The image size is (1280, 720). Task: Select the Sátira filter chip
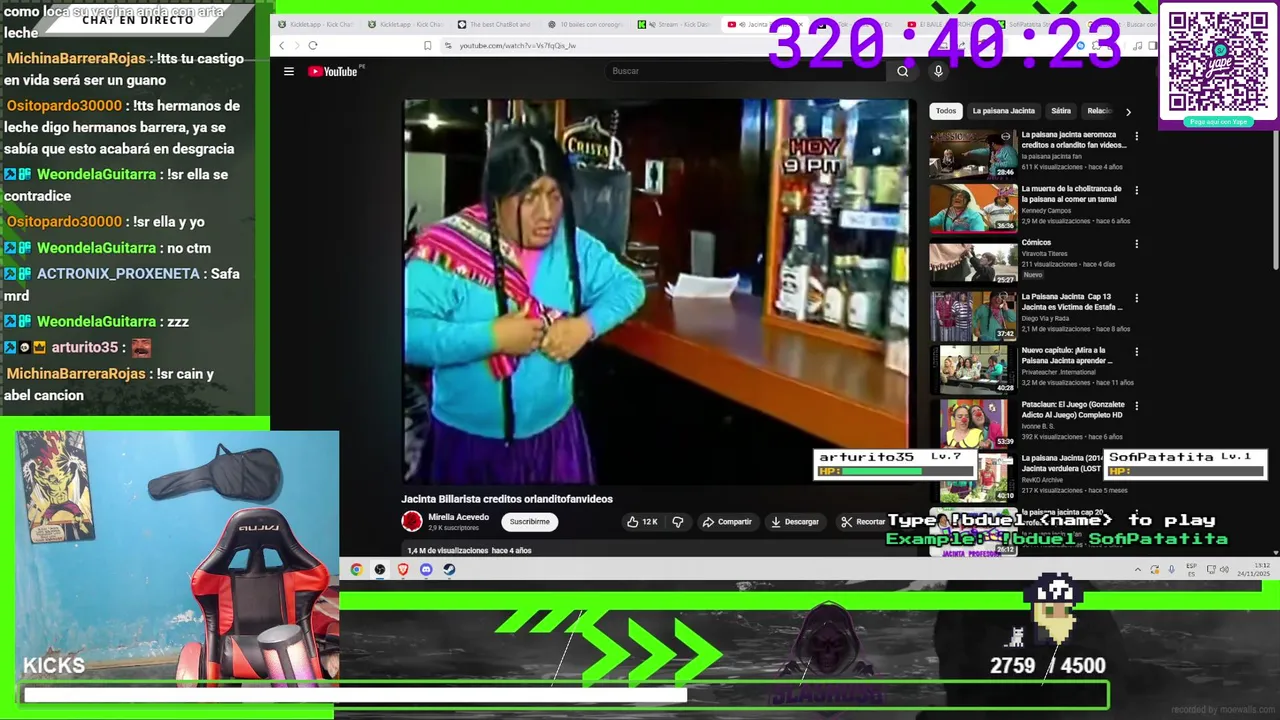click(x=1061, y=111)
